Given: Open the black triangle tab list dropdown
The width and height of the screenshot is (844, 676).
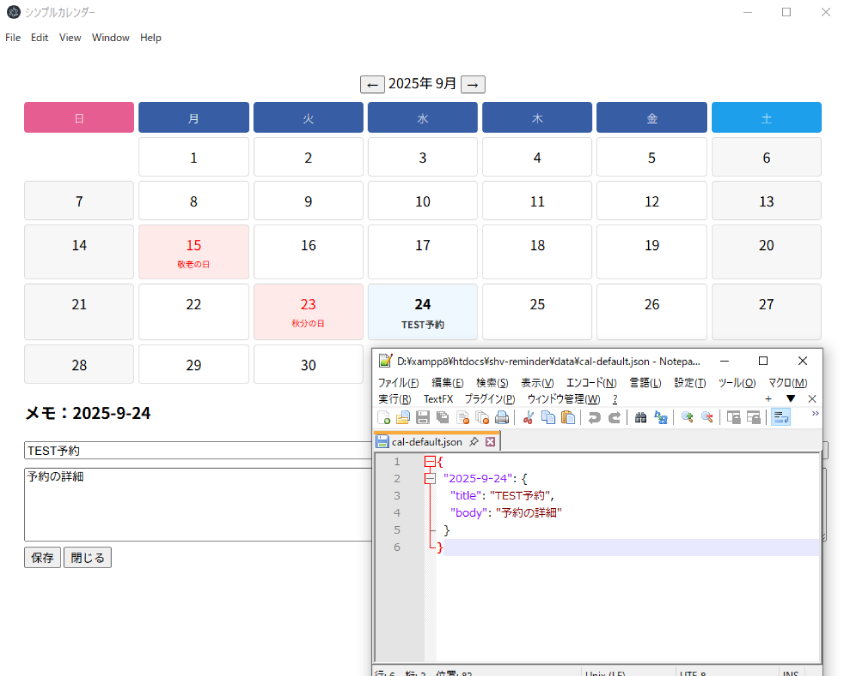Looking at the screenshot, I should 790,399.
